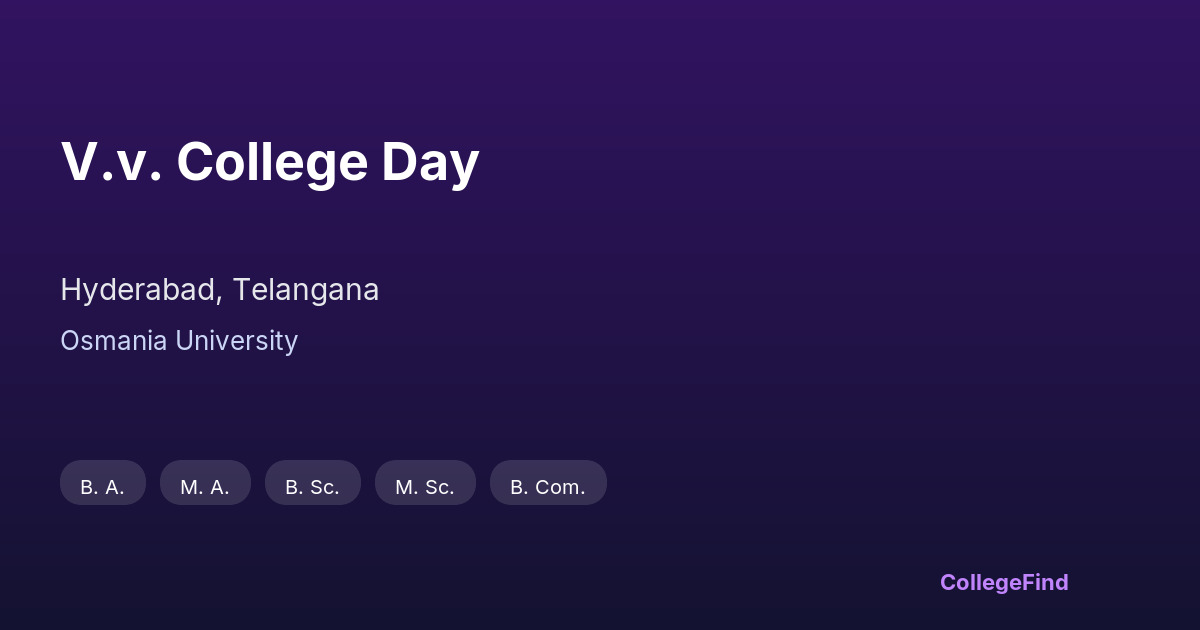
Task: Open the CollegeFind brand logo
Action: point(1003,582)
